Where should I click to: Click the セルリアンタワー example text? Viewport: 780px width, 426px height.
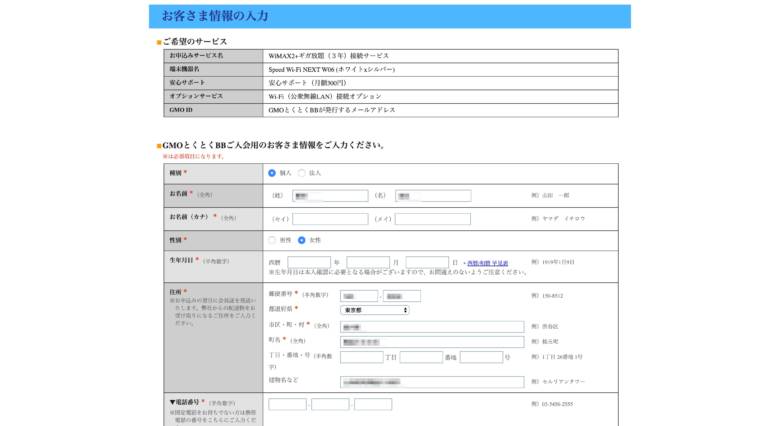(x=564, y=382)
